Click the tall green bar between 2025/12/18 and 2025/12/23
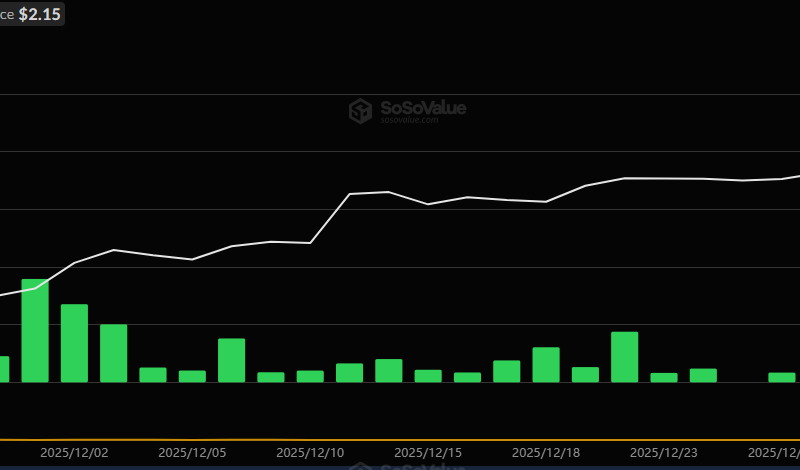800x470 pixels. [x=625, y=357]
